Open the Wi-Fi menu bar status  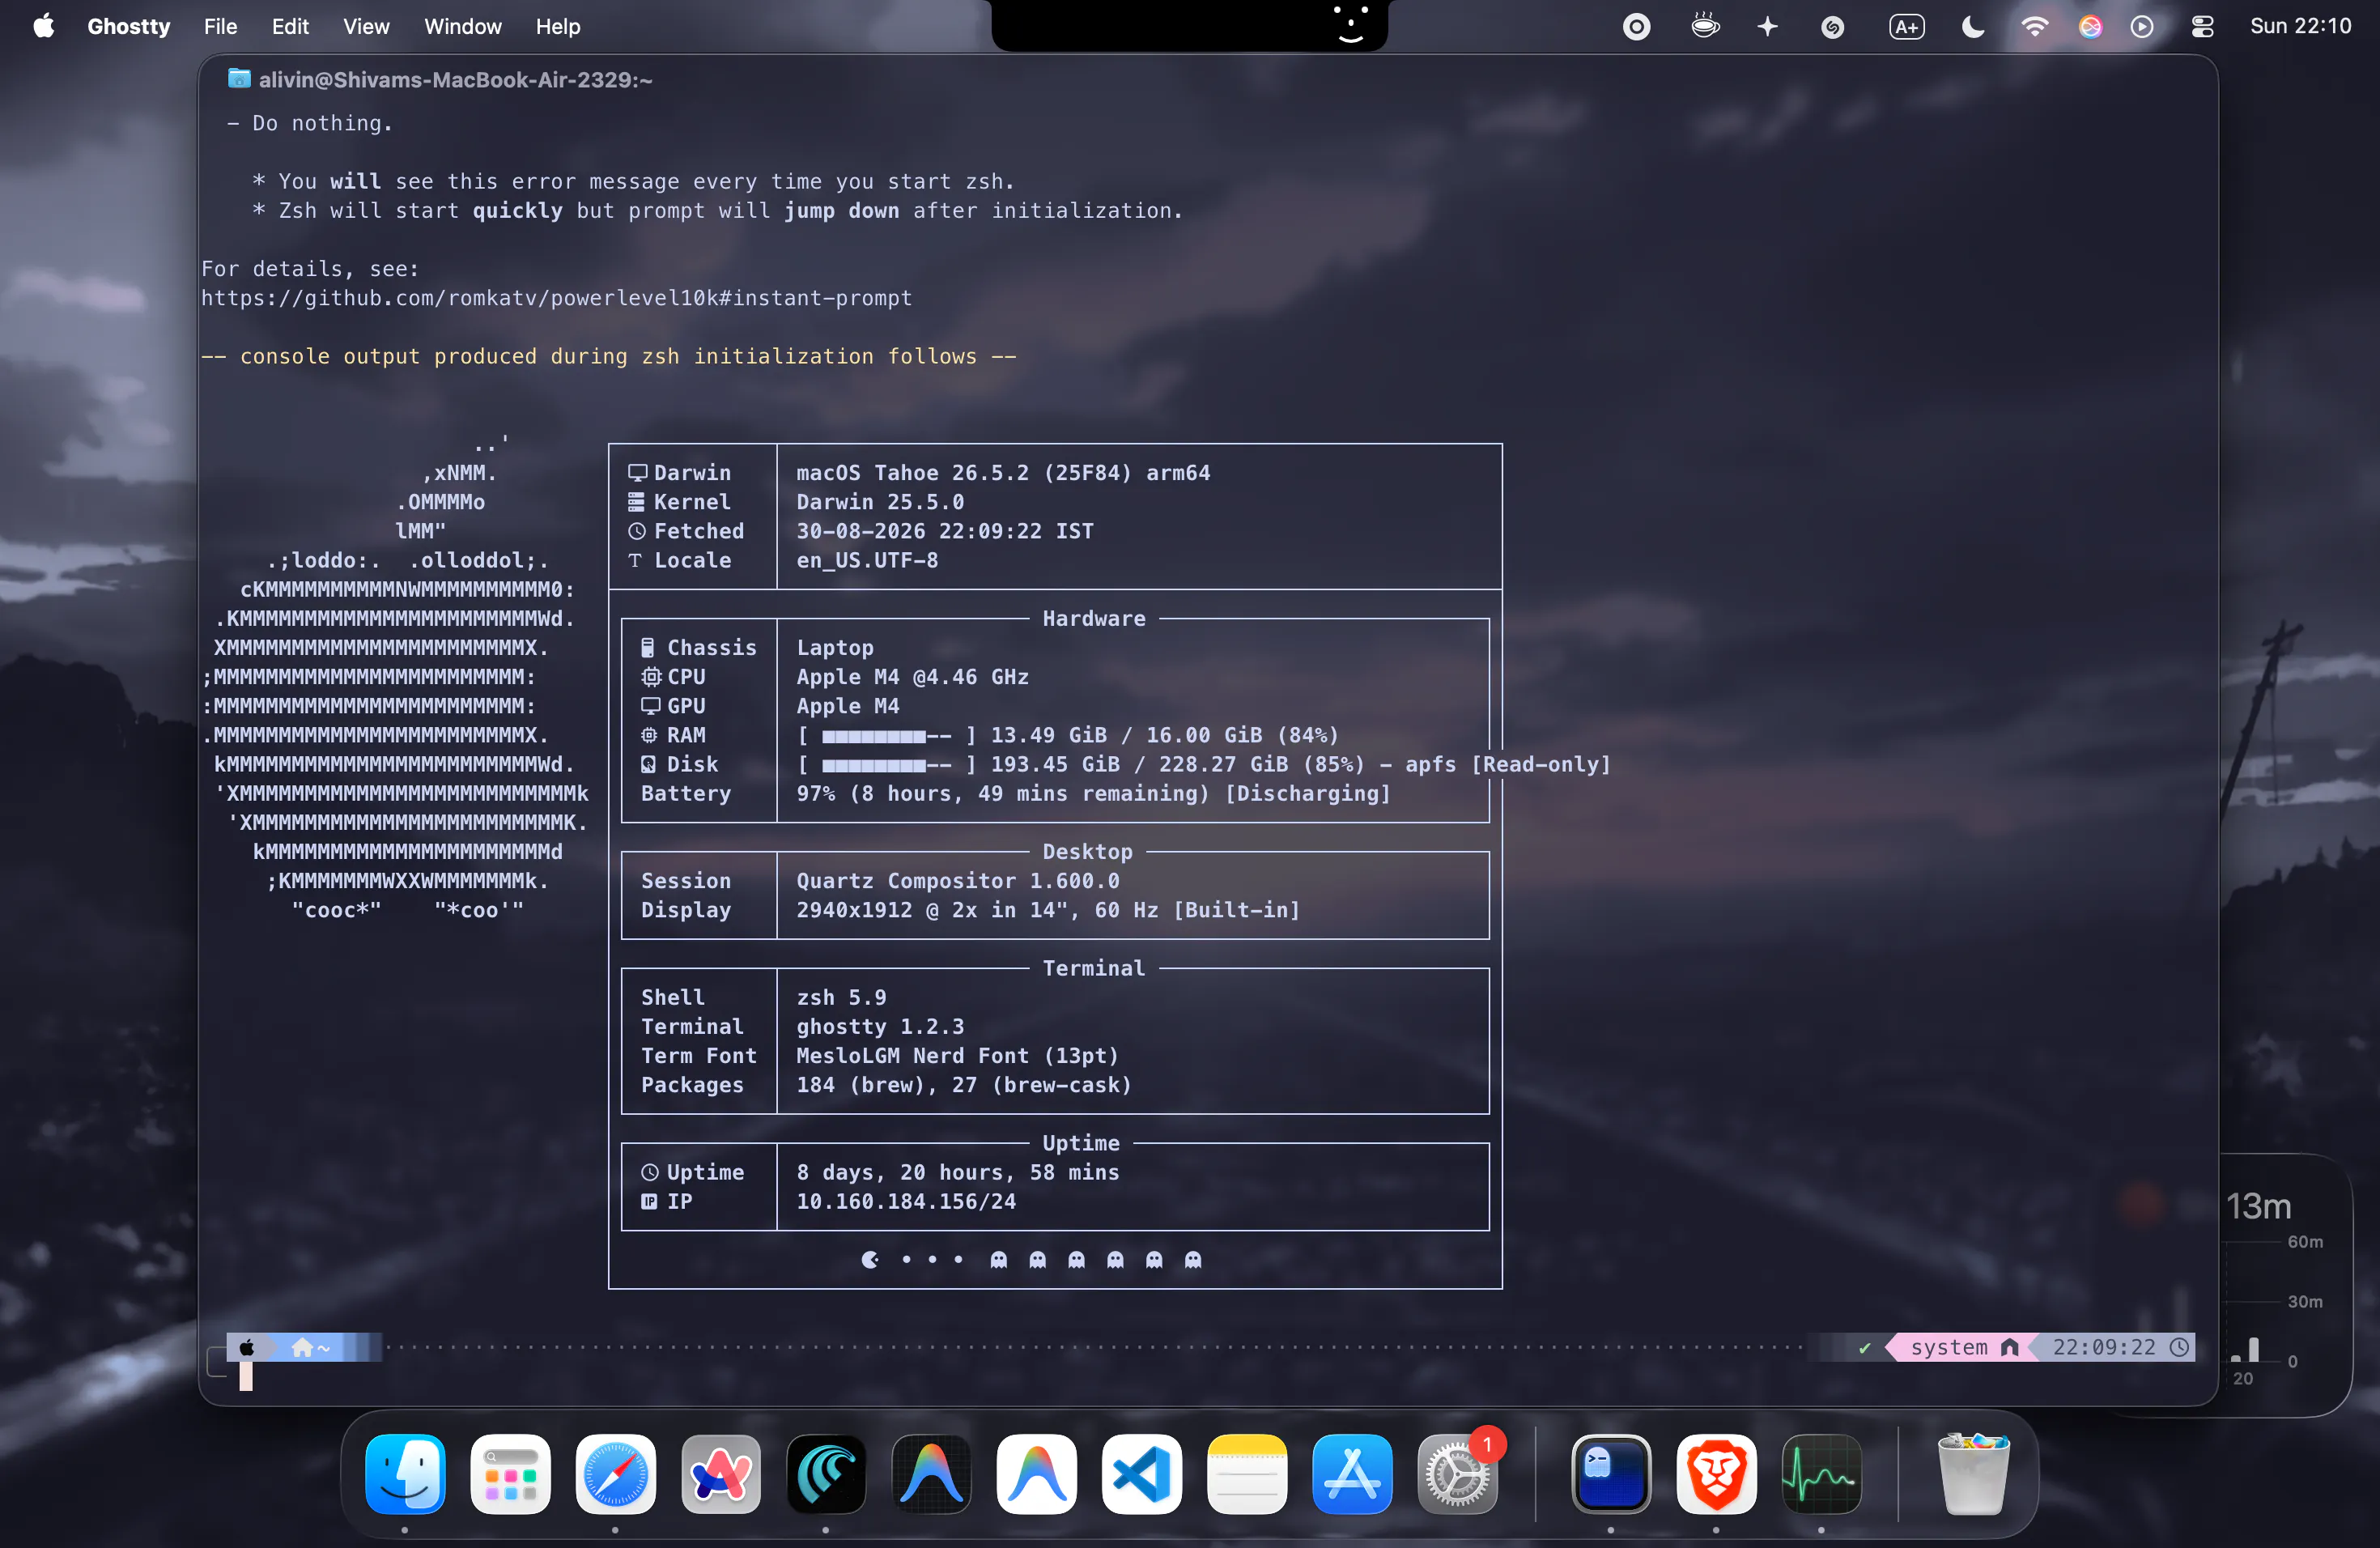click(2034, 26)
